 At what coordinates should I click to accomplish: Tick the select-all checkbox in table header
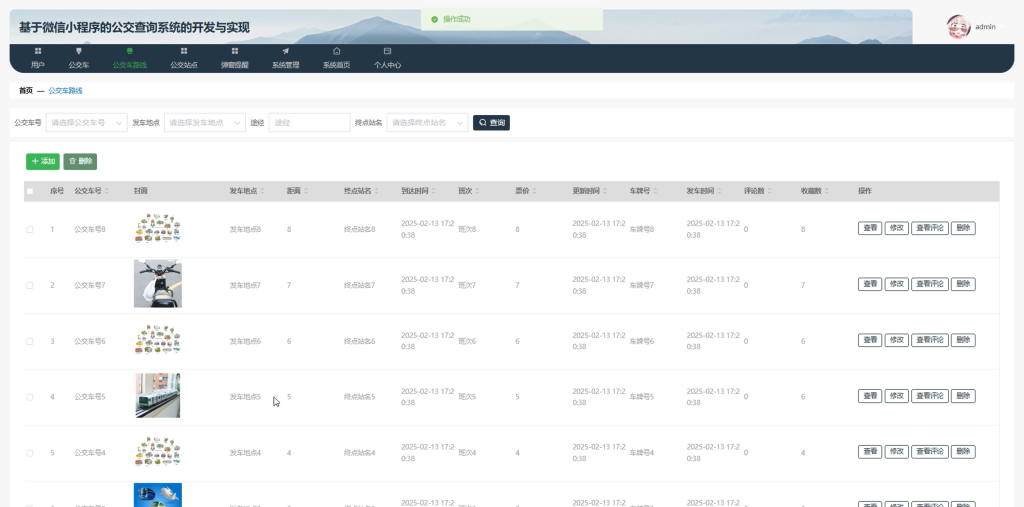click(29, 191)
